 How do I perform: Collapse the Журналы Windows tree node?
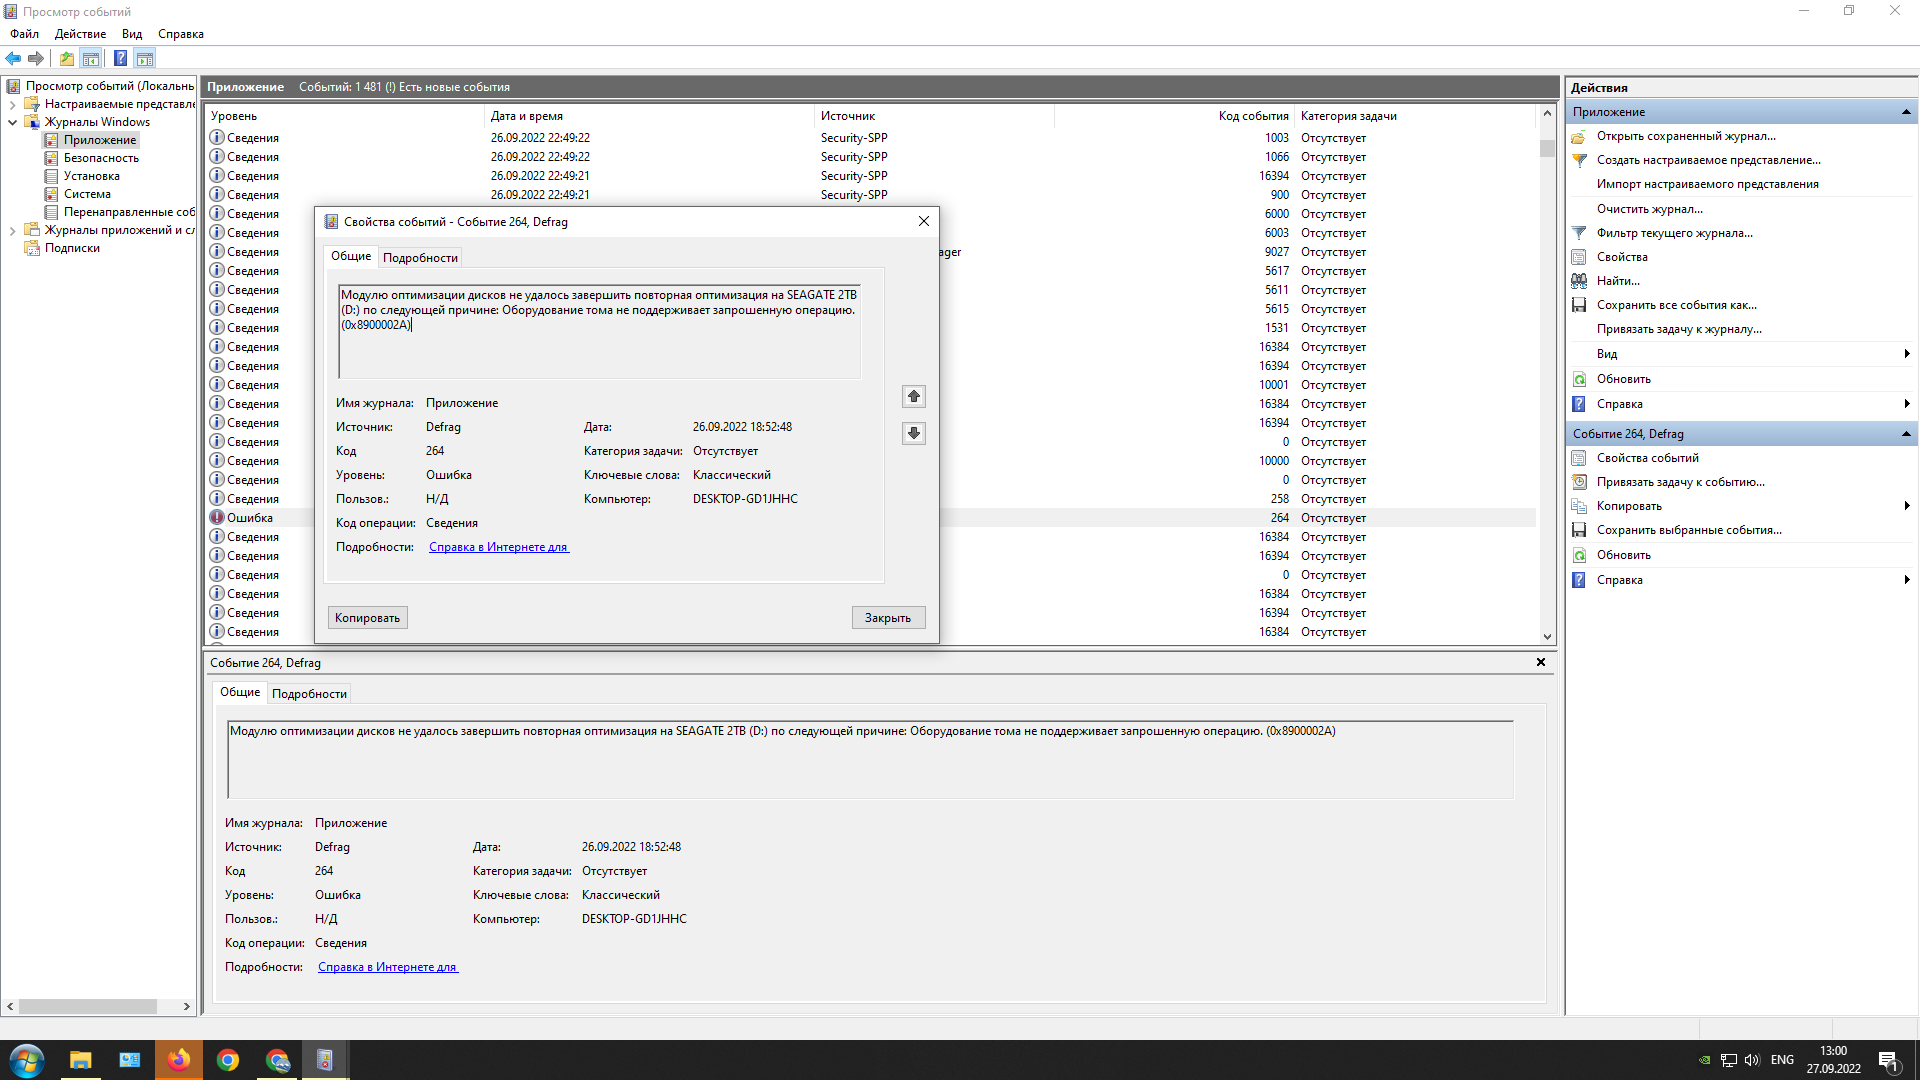(12, 122)
